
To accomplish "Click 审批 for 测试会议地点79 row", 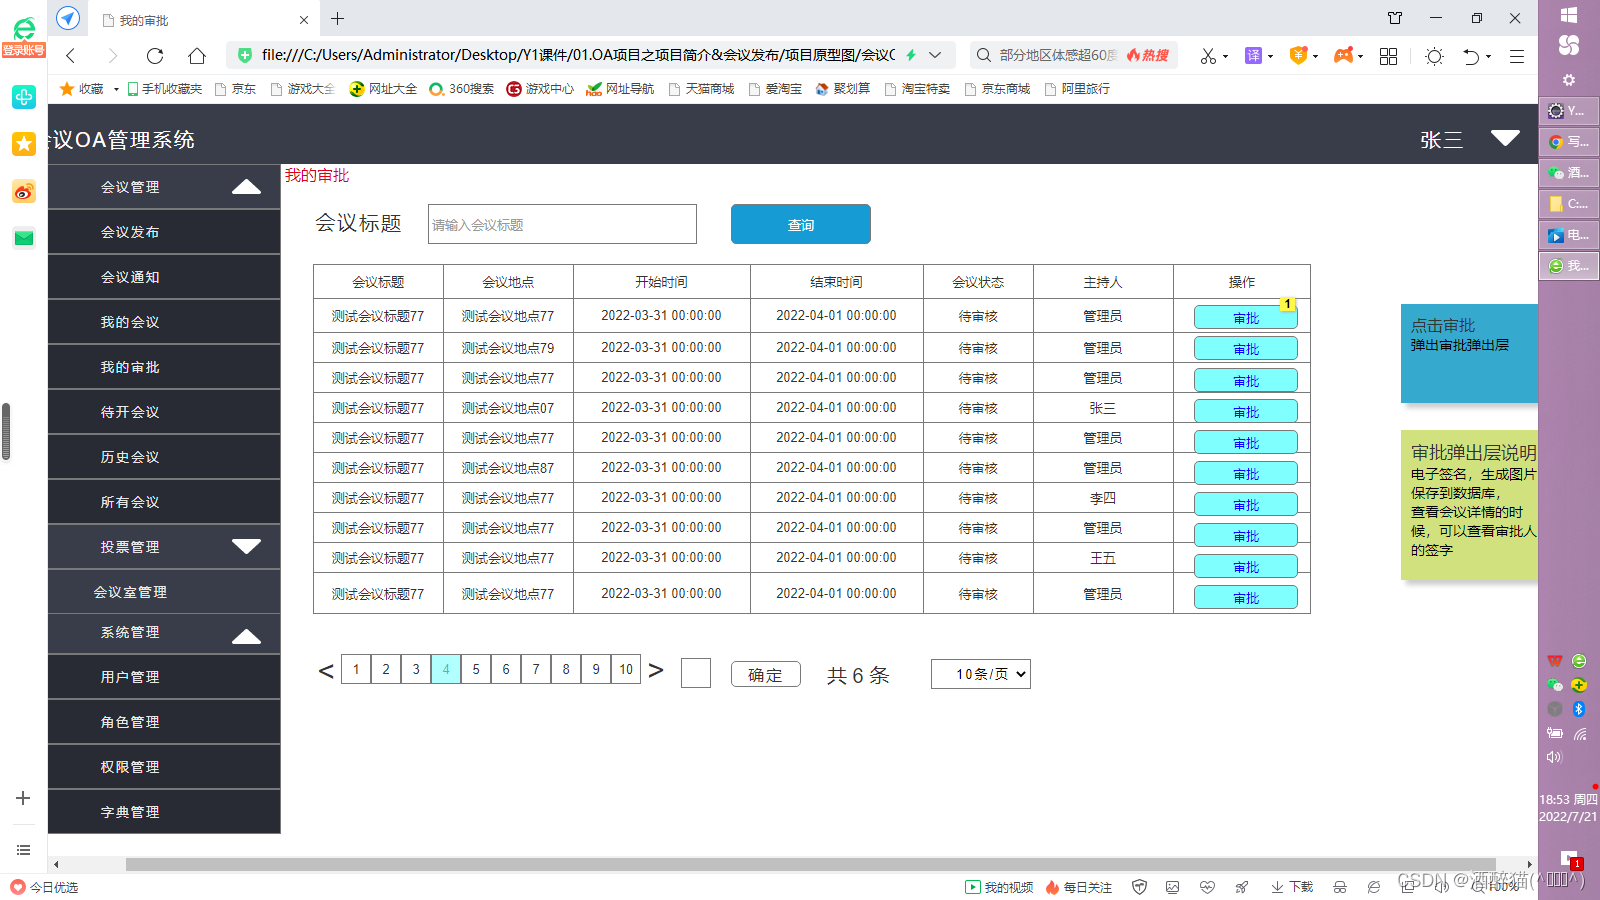I will tap(1246, 349).
